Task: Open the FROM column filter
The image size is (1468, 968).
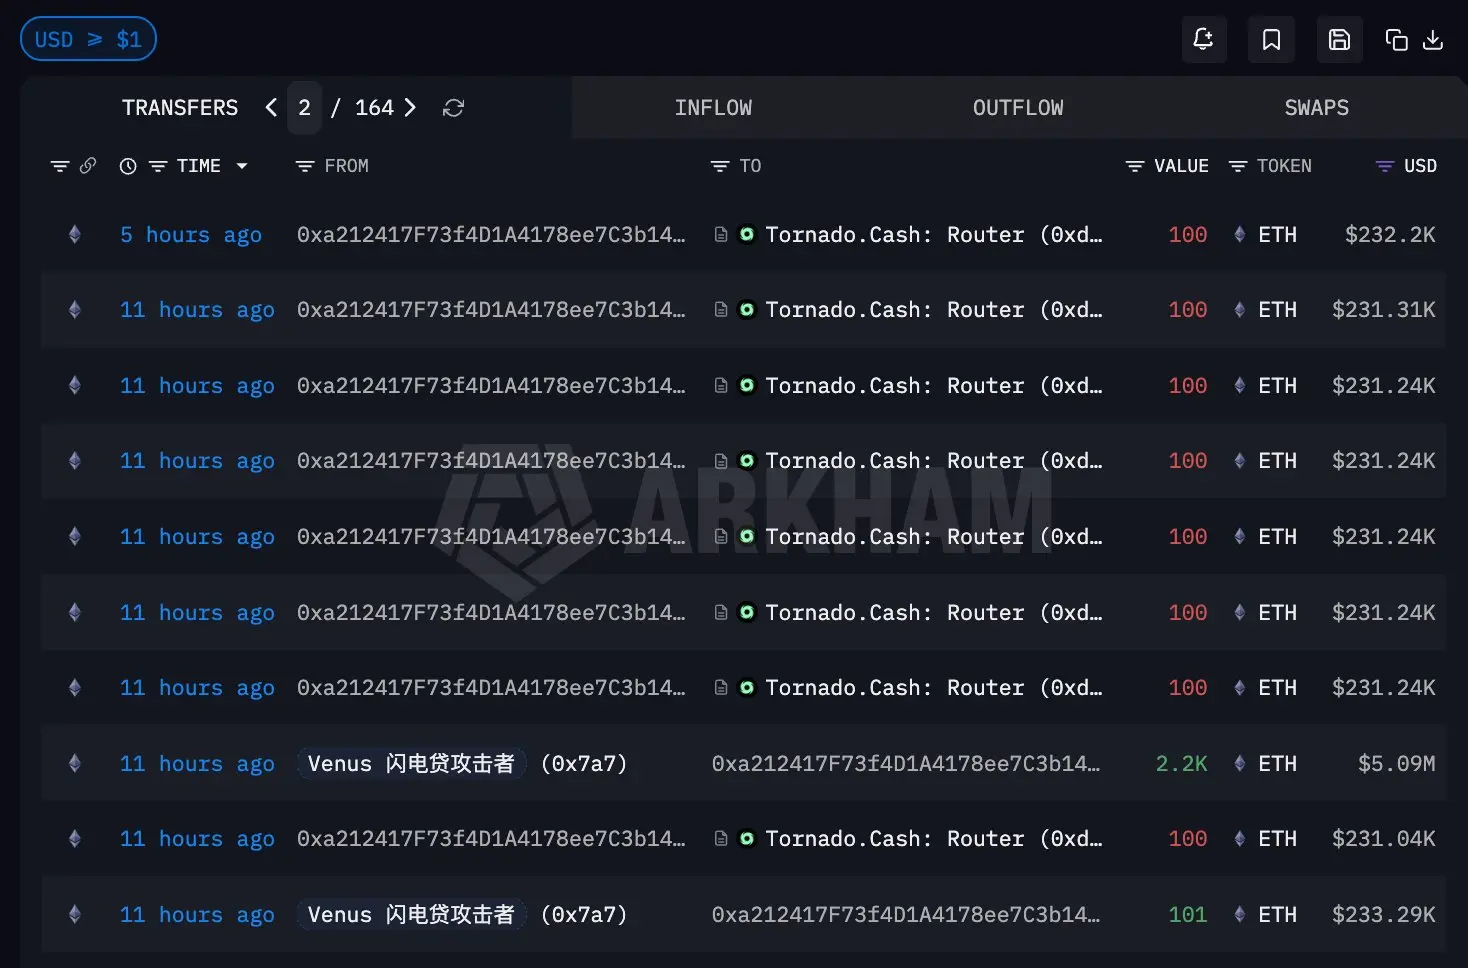Action: pyautogui.click(x=305, y=166)
